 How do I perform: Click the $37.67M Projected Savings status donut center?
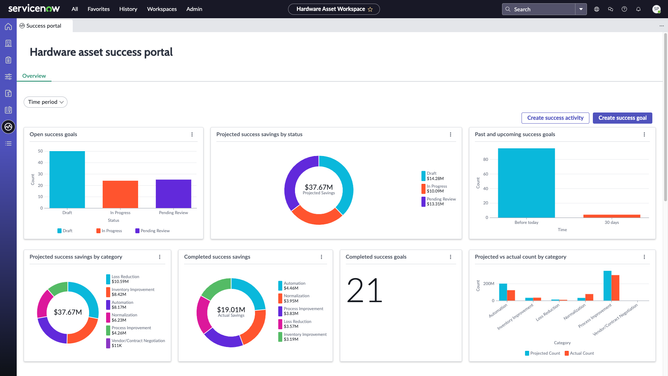[319, 189]
